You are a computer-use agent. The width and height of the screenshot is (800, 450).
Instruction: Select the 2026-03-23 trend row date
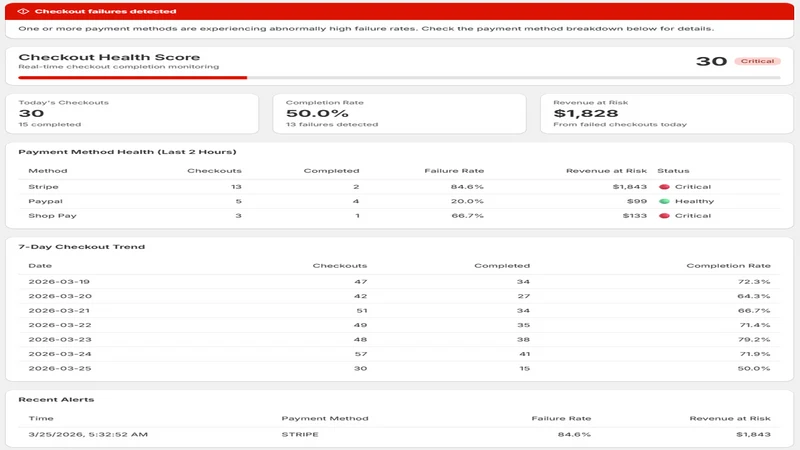pyautogui.click(x=60, y=339)
